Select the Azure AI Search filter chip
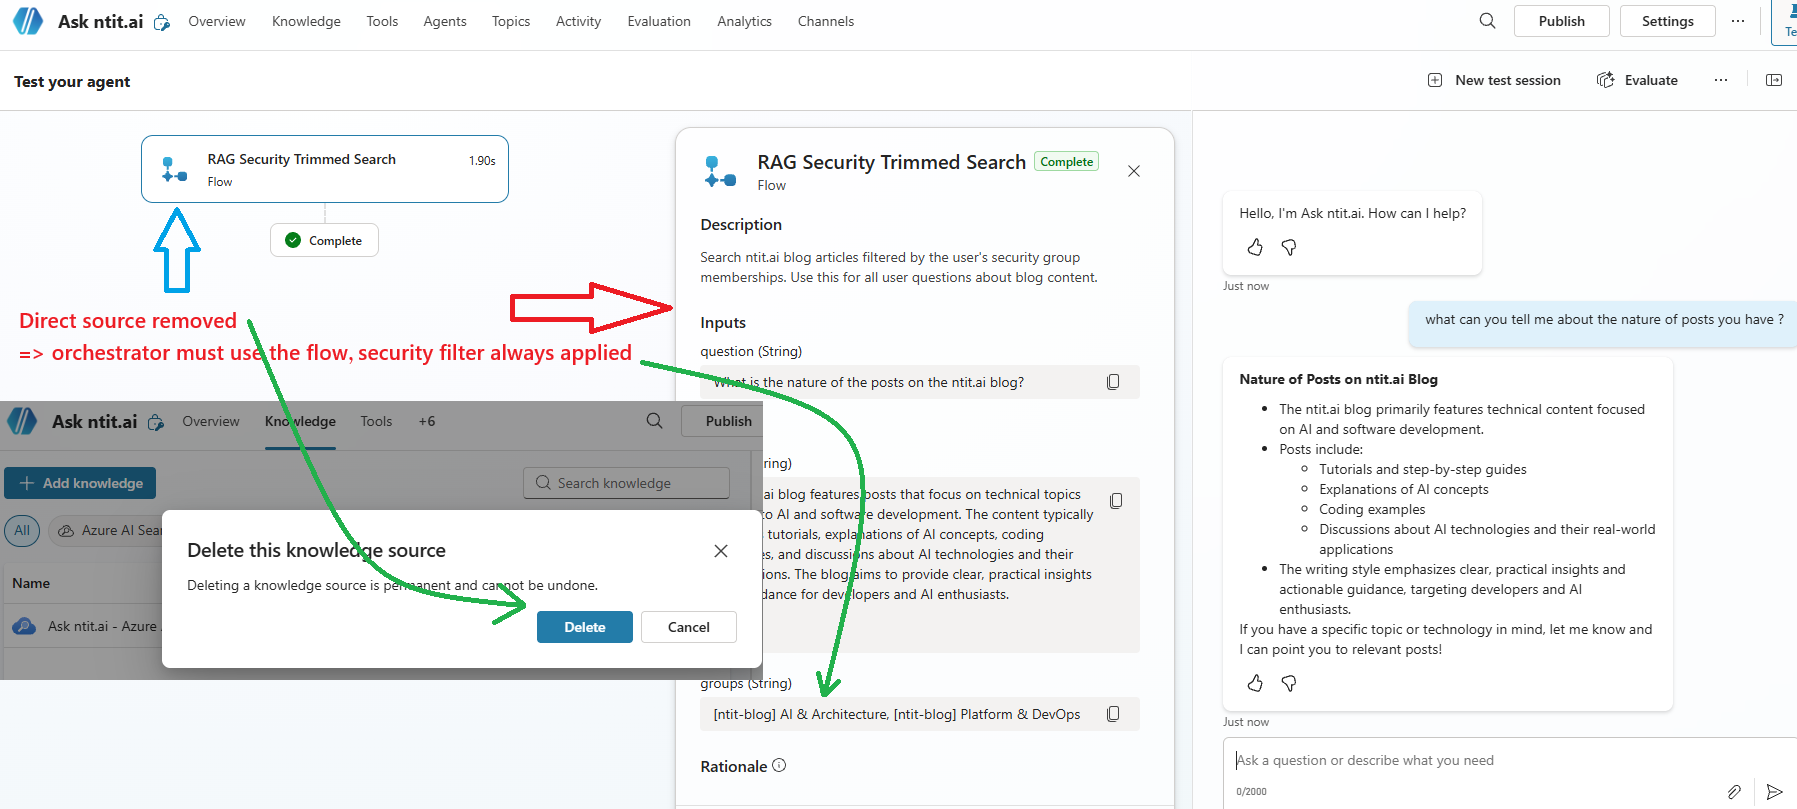The height and width of the screenshot is (809, 1797). (108, 531)
